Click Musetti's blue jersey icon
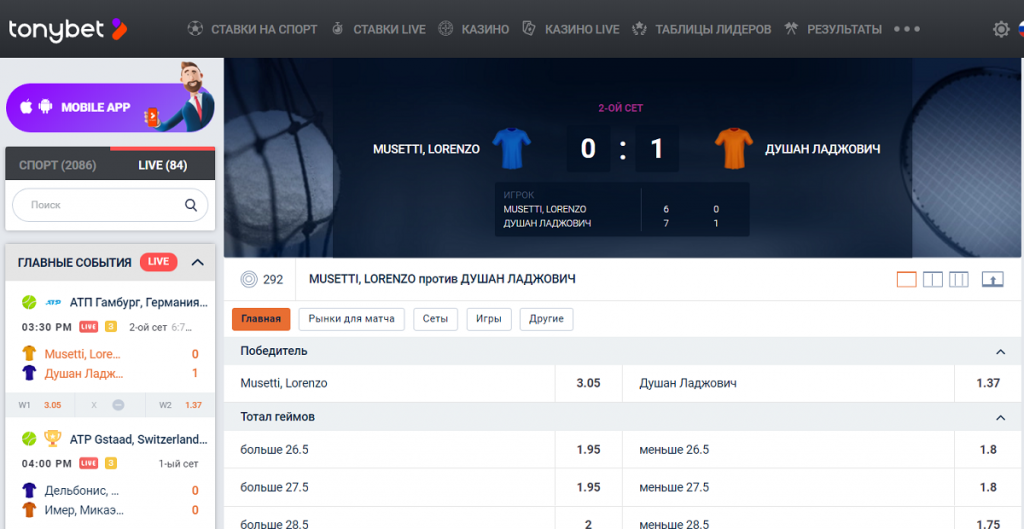The height and width of the screenshot is (529, 1024). click(x=512, y=149)
